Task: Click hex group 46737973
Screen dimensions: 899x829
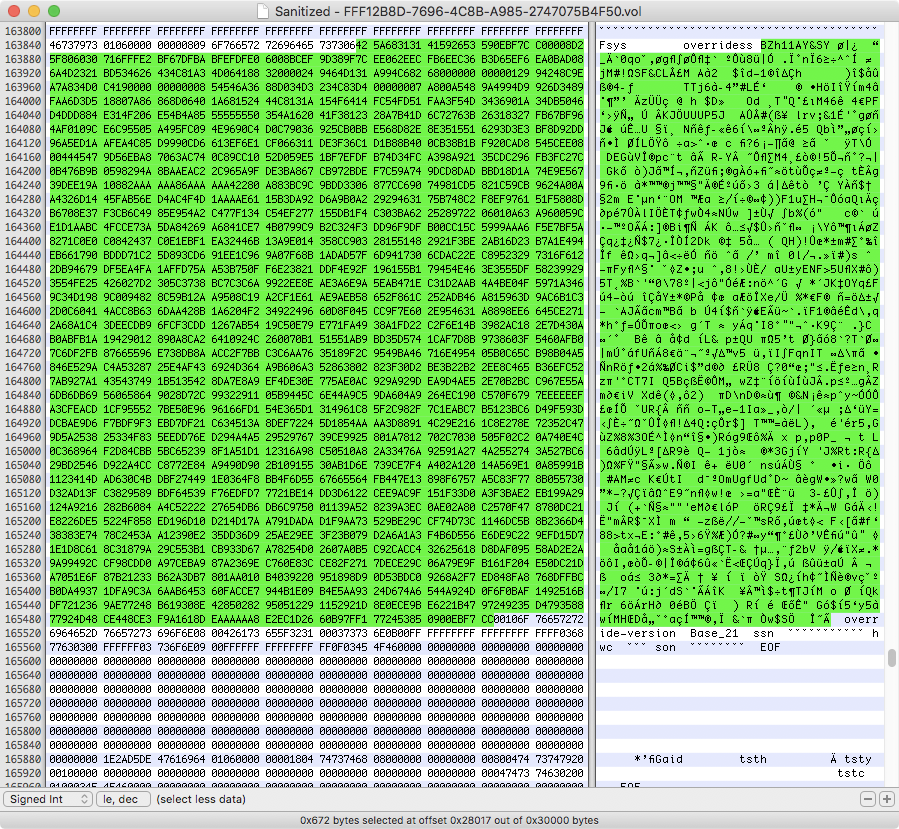Action: (x=73, y=45)
